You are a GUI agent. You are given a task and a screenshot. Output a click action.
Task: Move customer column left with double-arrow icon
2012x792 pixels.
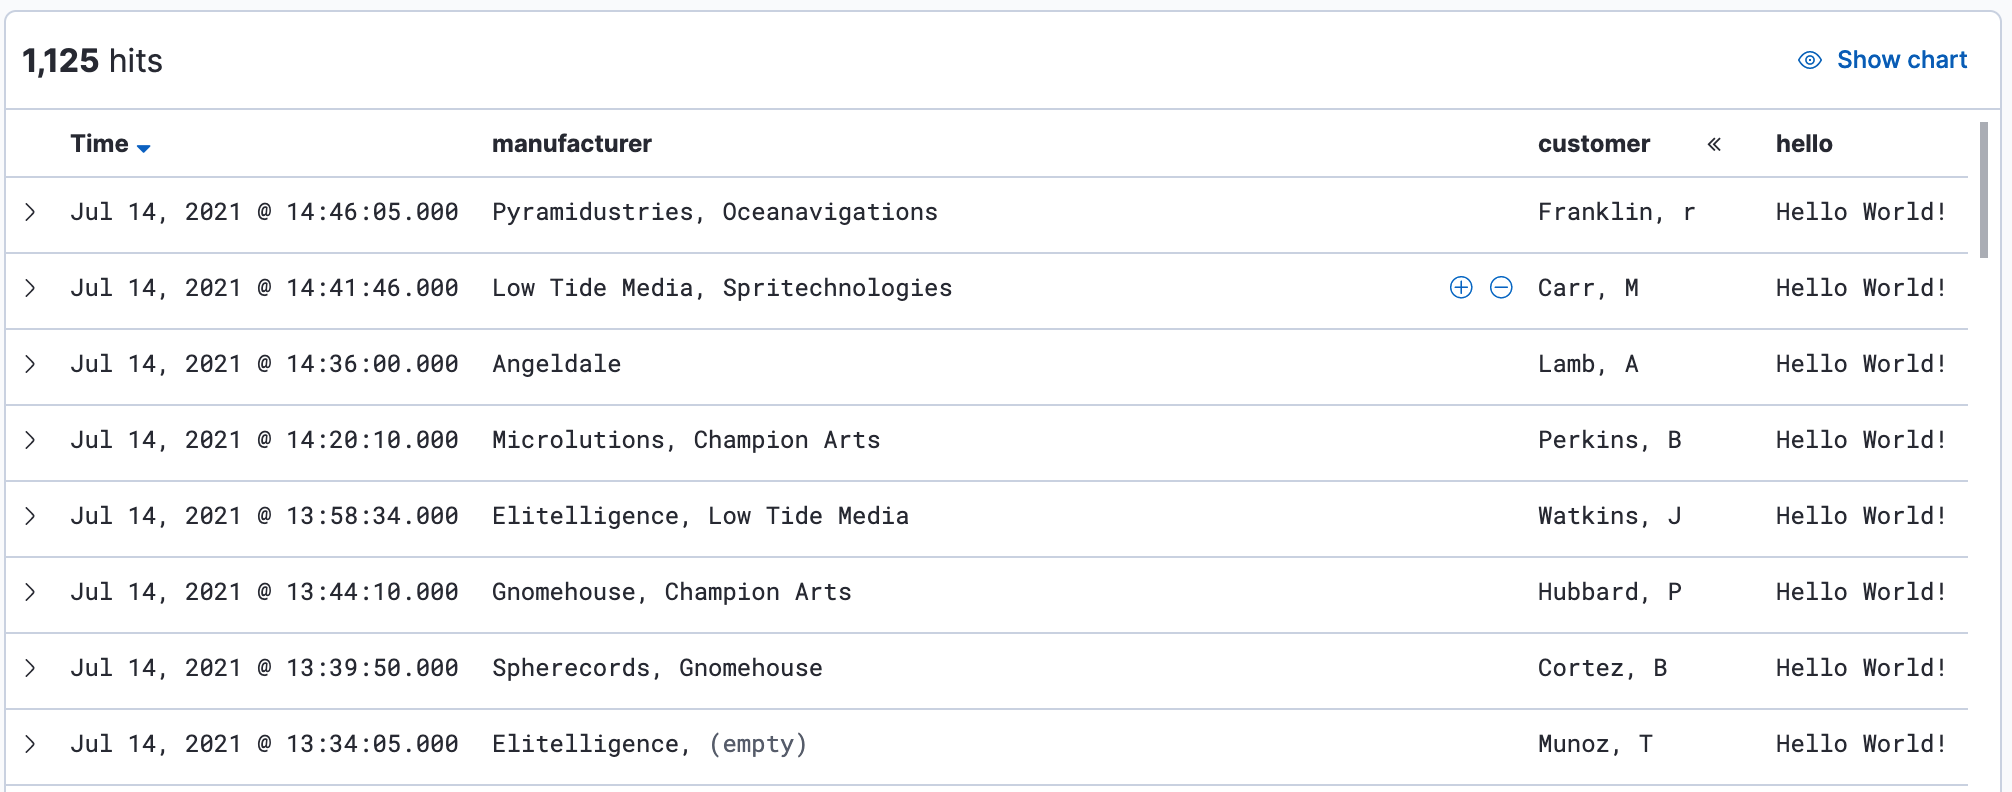click(x=1714, y=144)
